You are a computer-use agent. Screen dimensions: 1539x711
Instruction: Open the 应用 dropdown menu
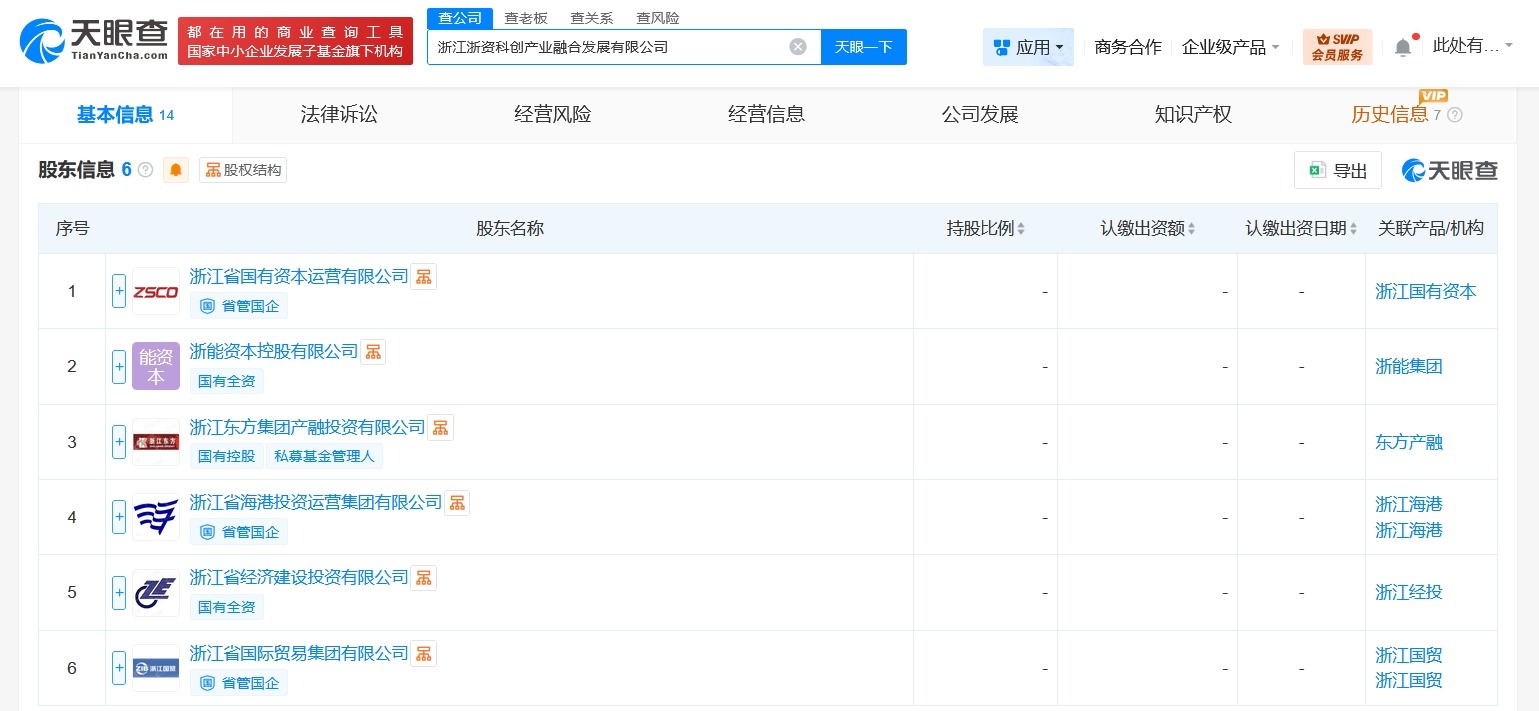click(x=1028, y=46)
